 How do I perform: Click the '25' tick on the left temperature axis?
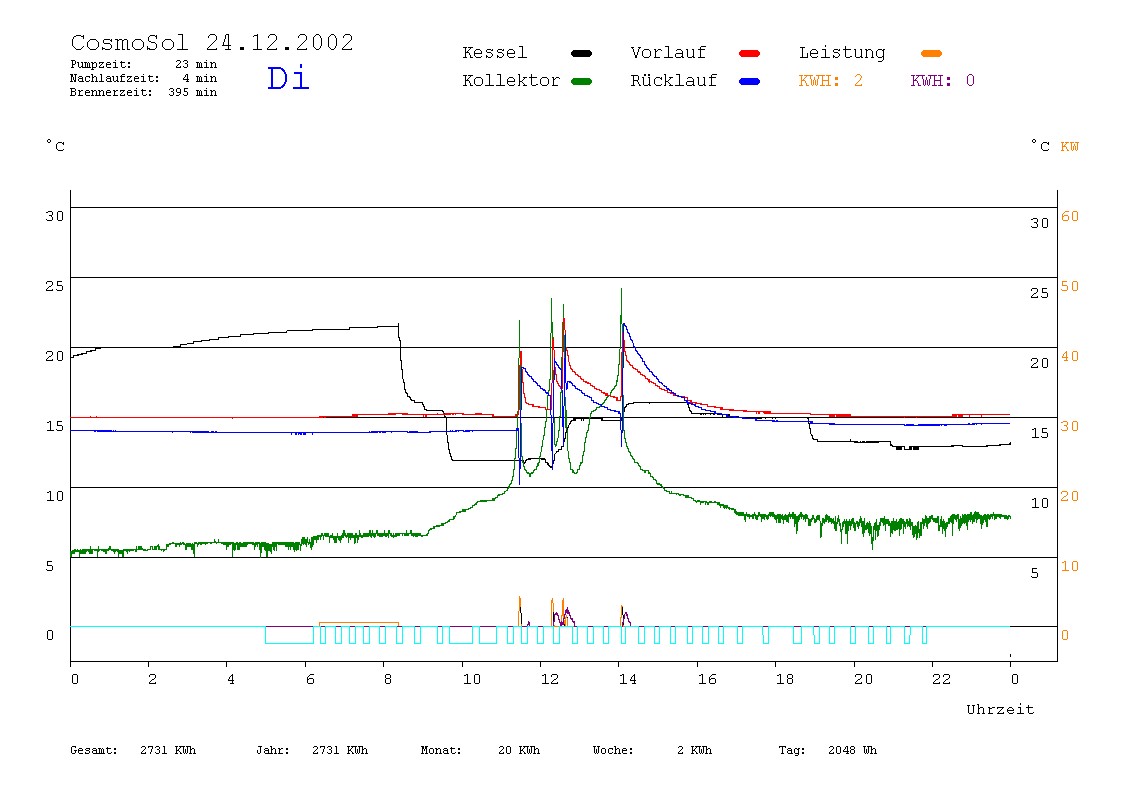[x=55, y=286]
